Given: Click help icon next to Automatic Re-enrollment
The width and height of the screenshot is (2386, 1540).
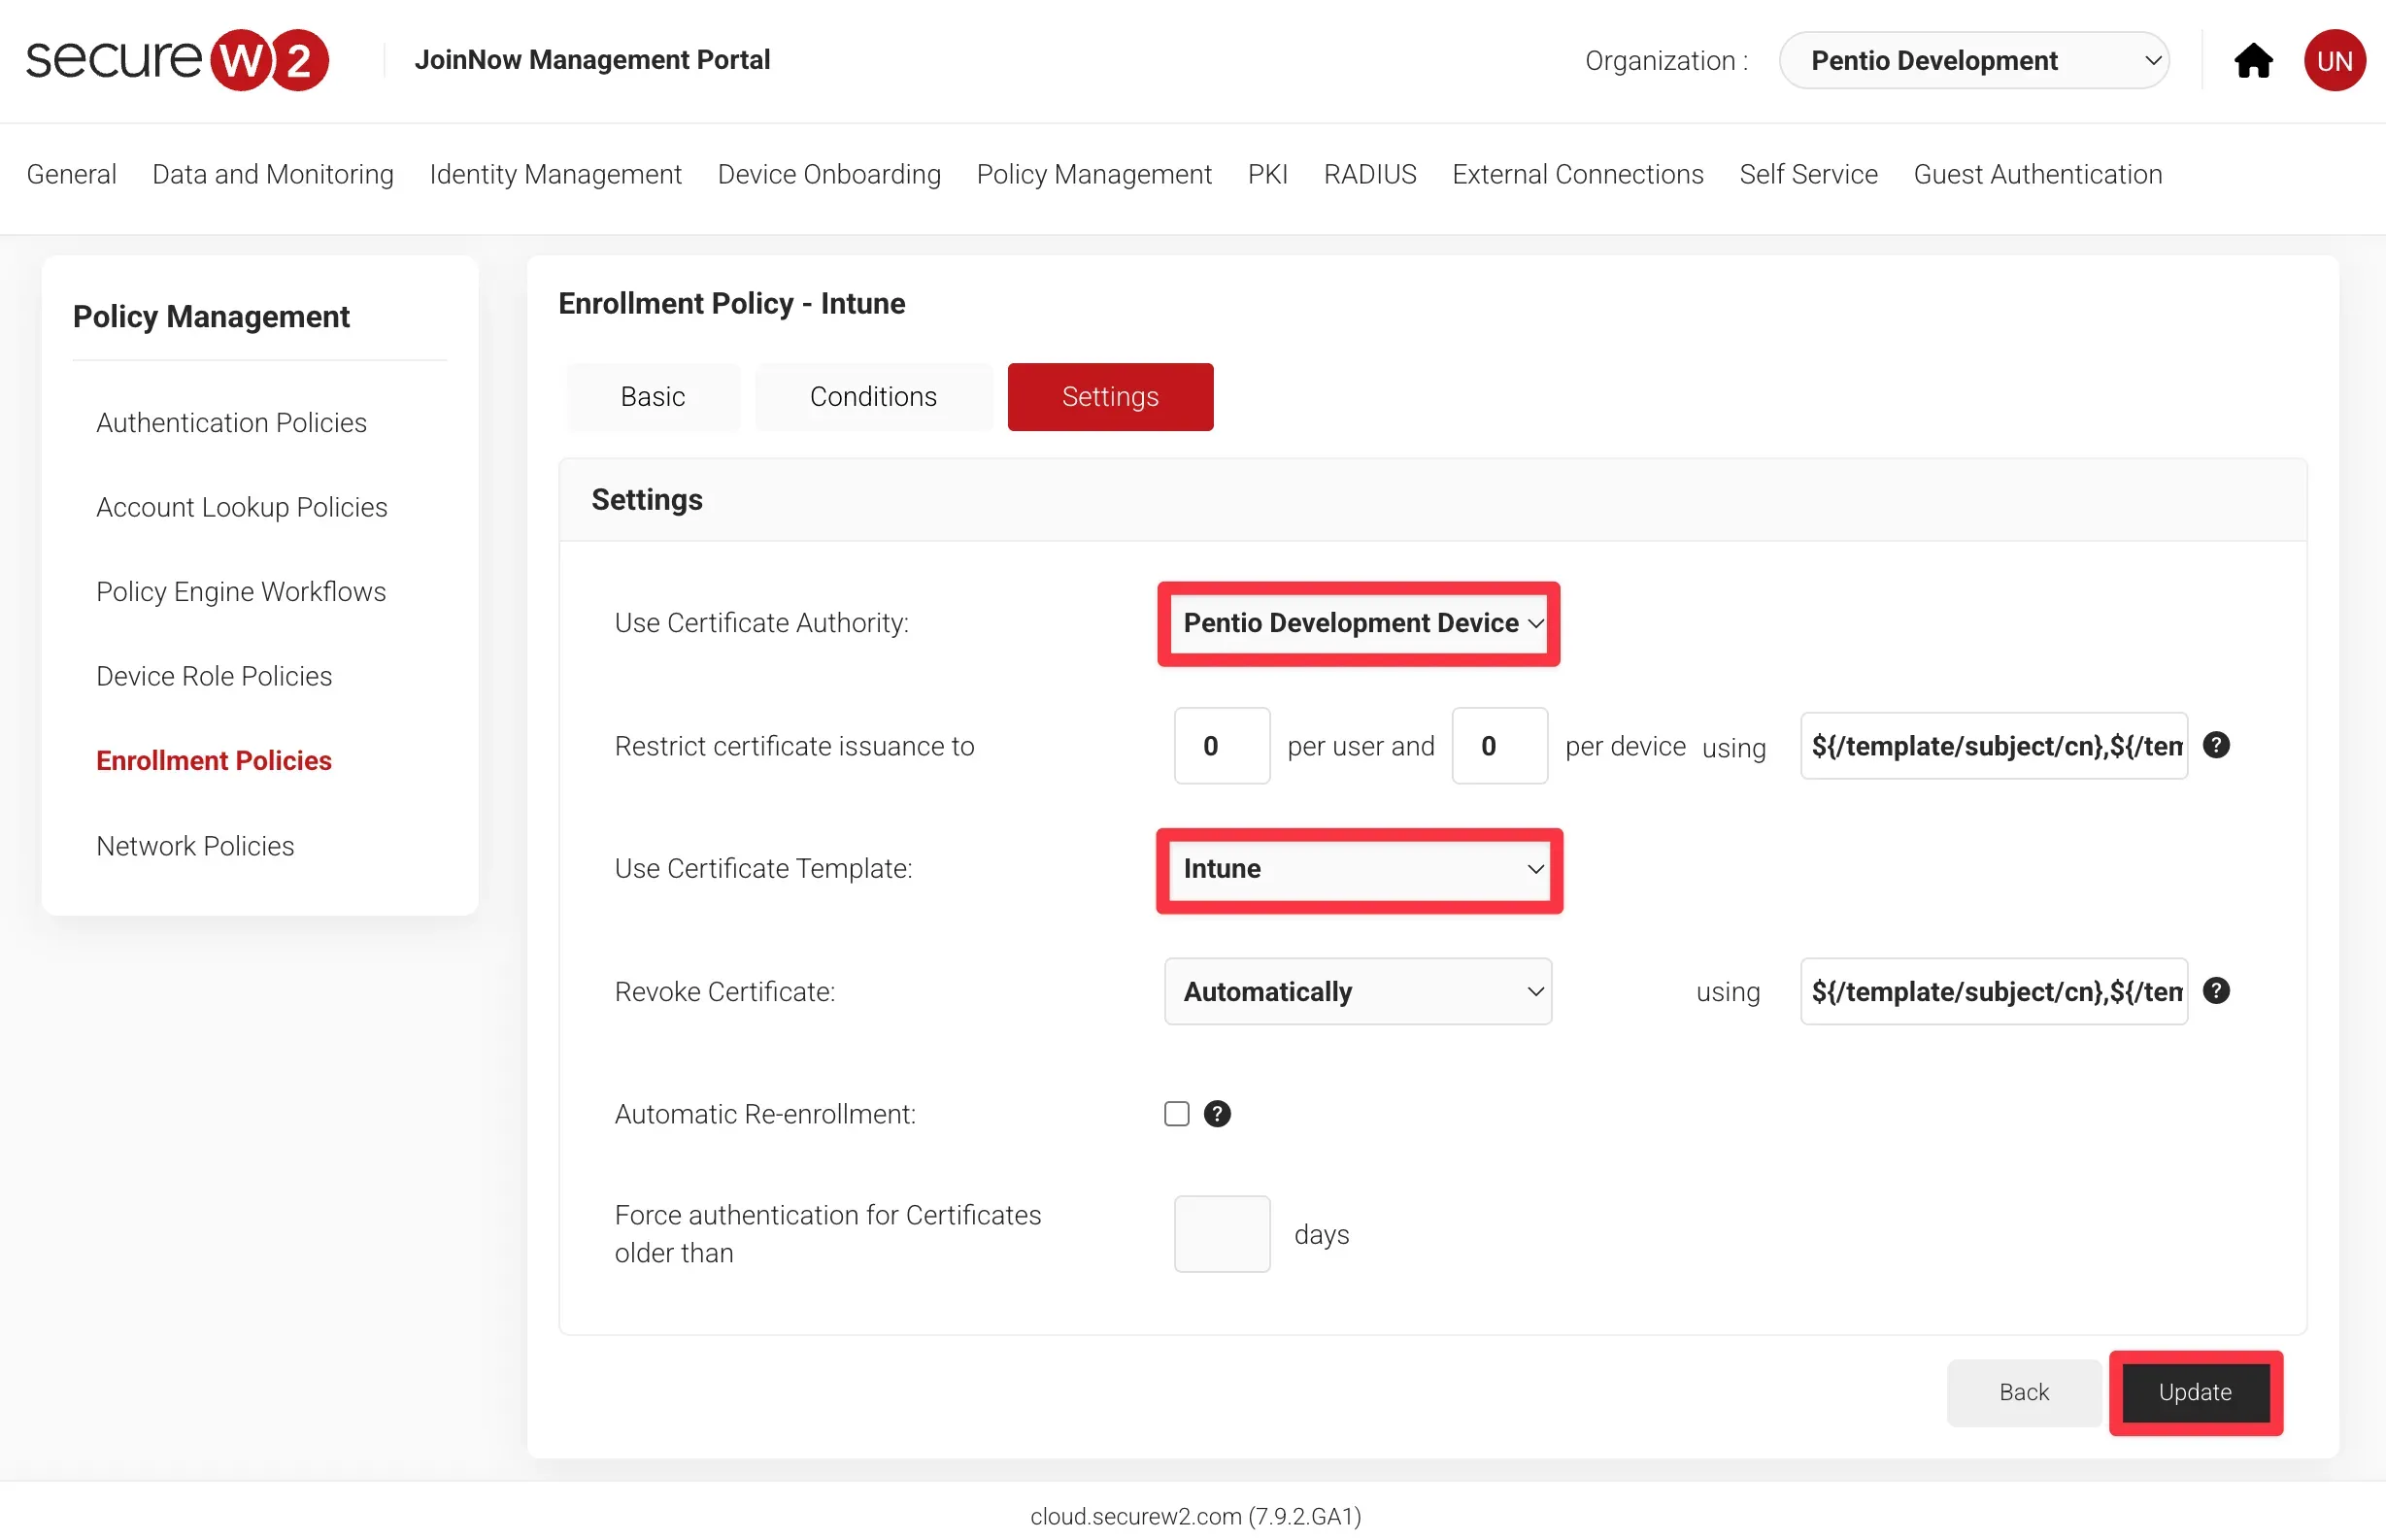Looking at the screenshot, I should (x=1217, y=1114).
